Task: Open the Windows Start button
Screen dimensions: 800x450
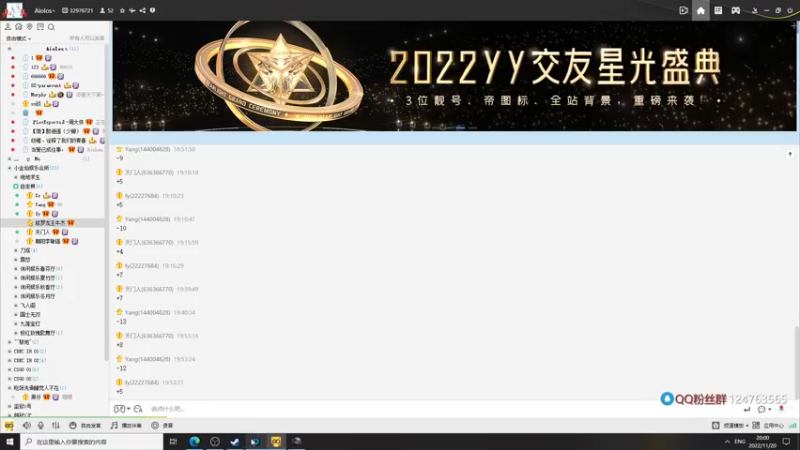Action: [x=10, y=441]
